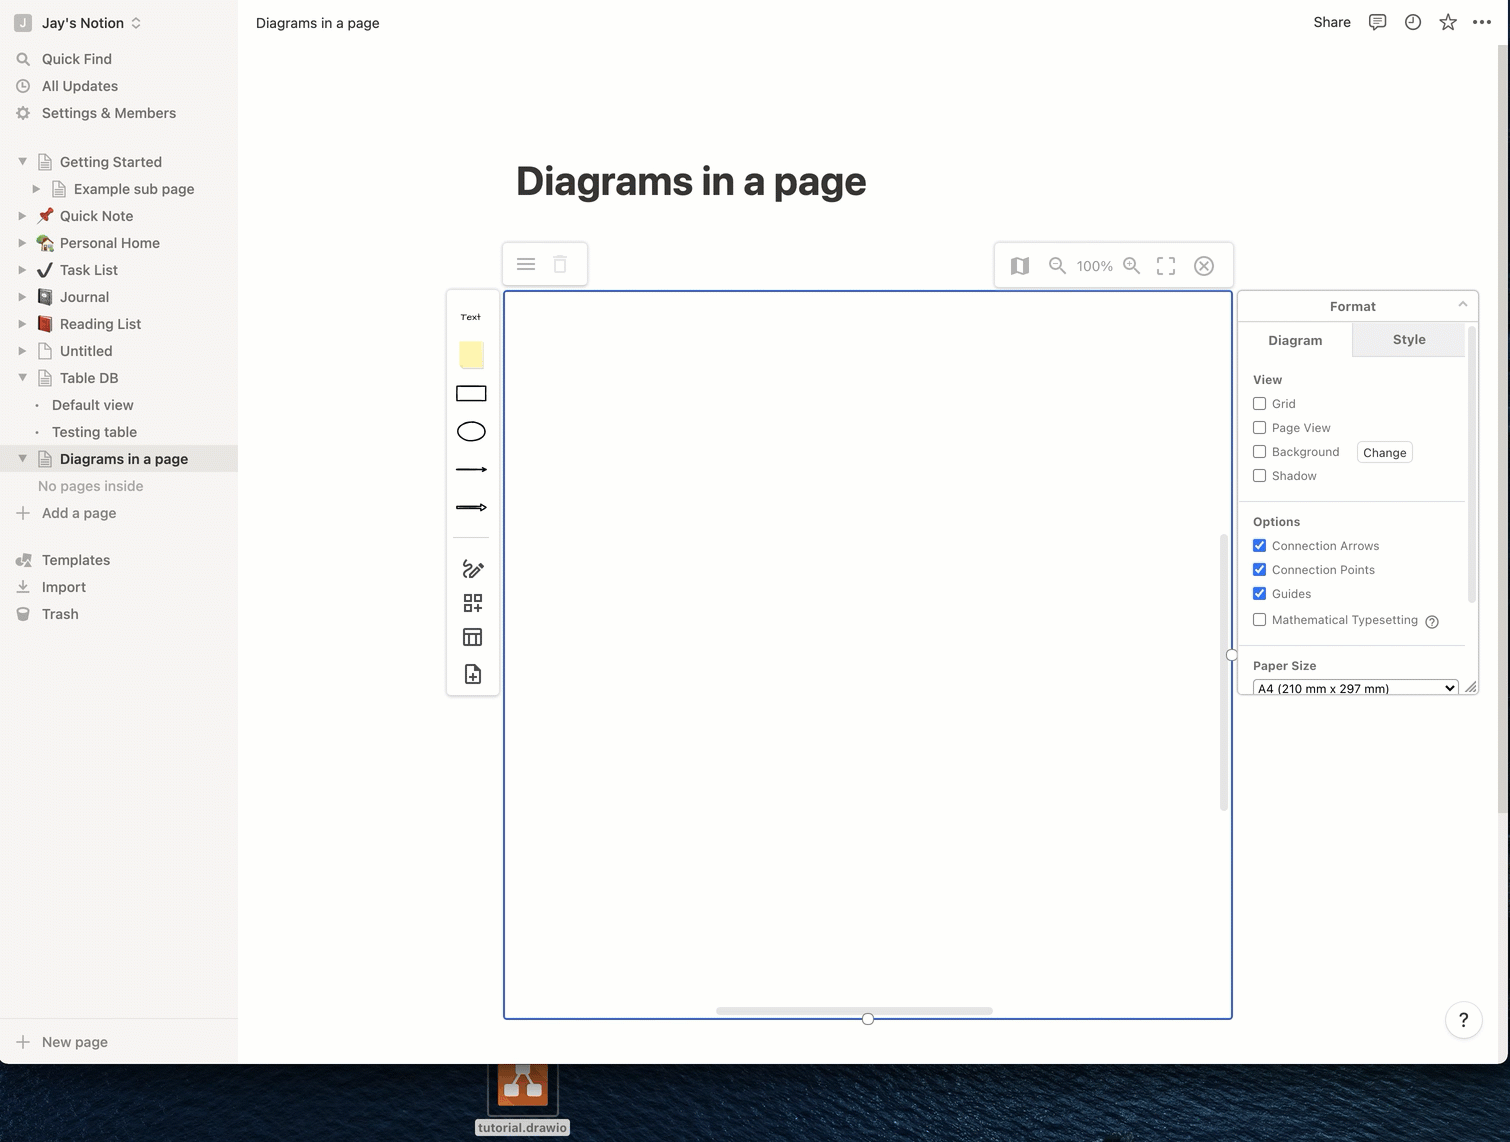
Task: Select the freehand drawing tool
Action: coord(471,568)
